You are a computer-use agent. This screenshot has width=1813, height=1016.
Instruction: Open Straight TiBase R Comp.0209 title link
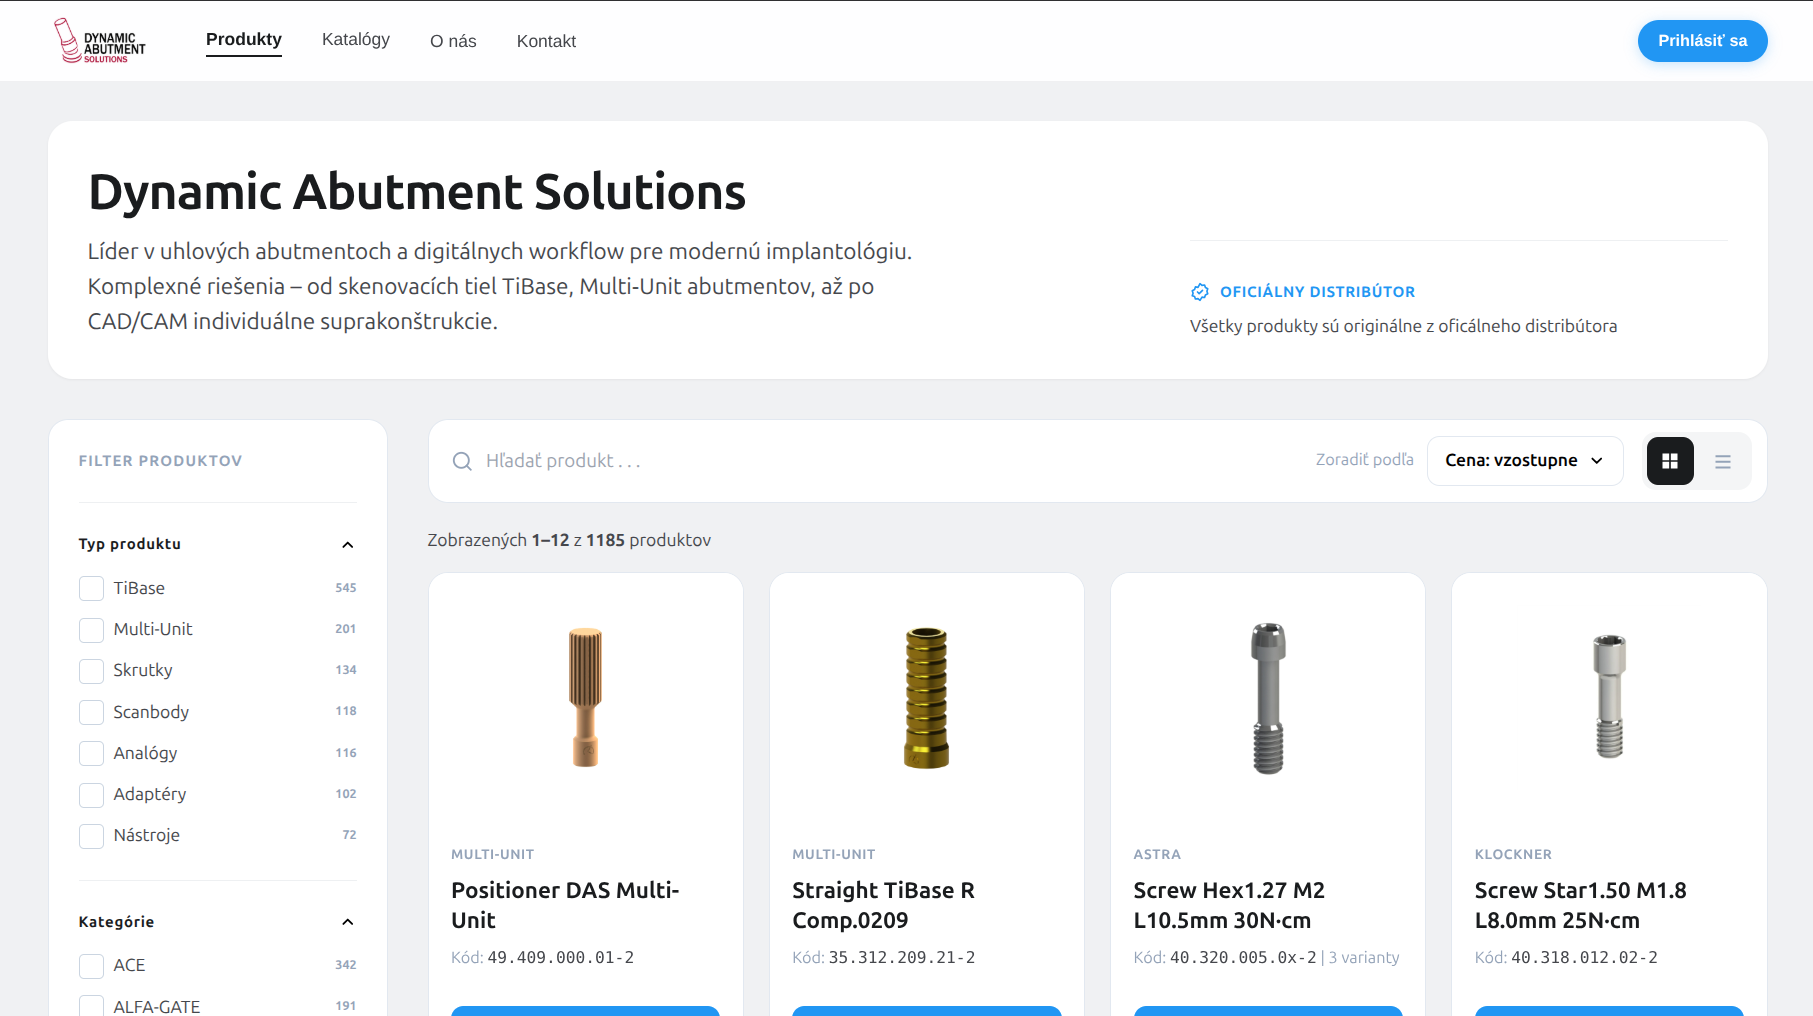tap(883, 905)
